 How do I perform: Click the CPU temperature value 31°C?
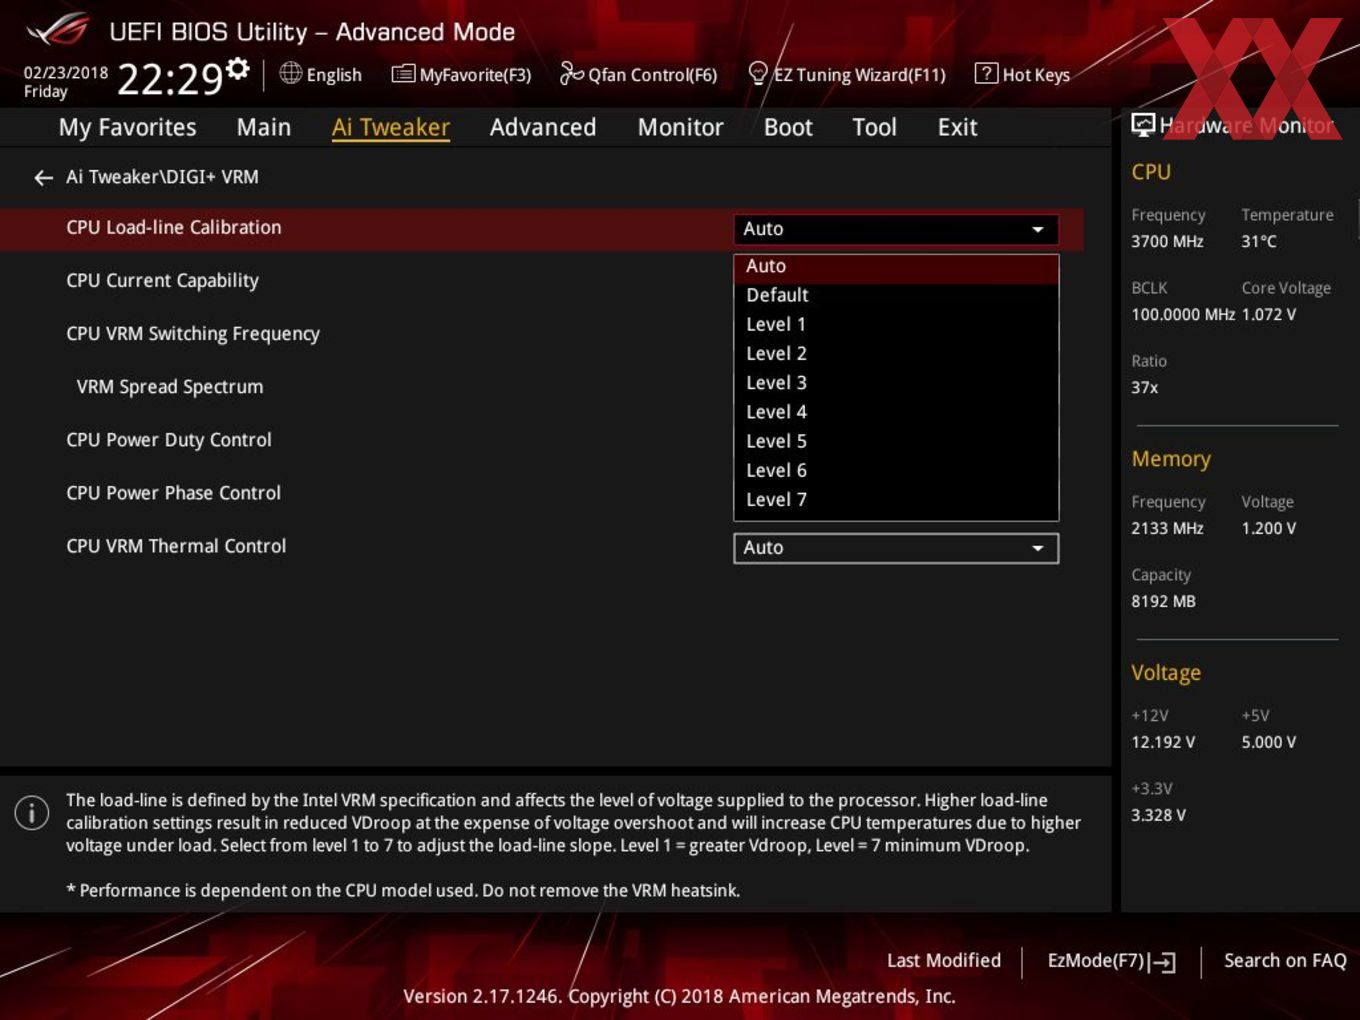pos(1259,241)
